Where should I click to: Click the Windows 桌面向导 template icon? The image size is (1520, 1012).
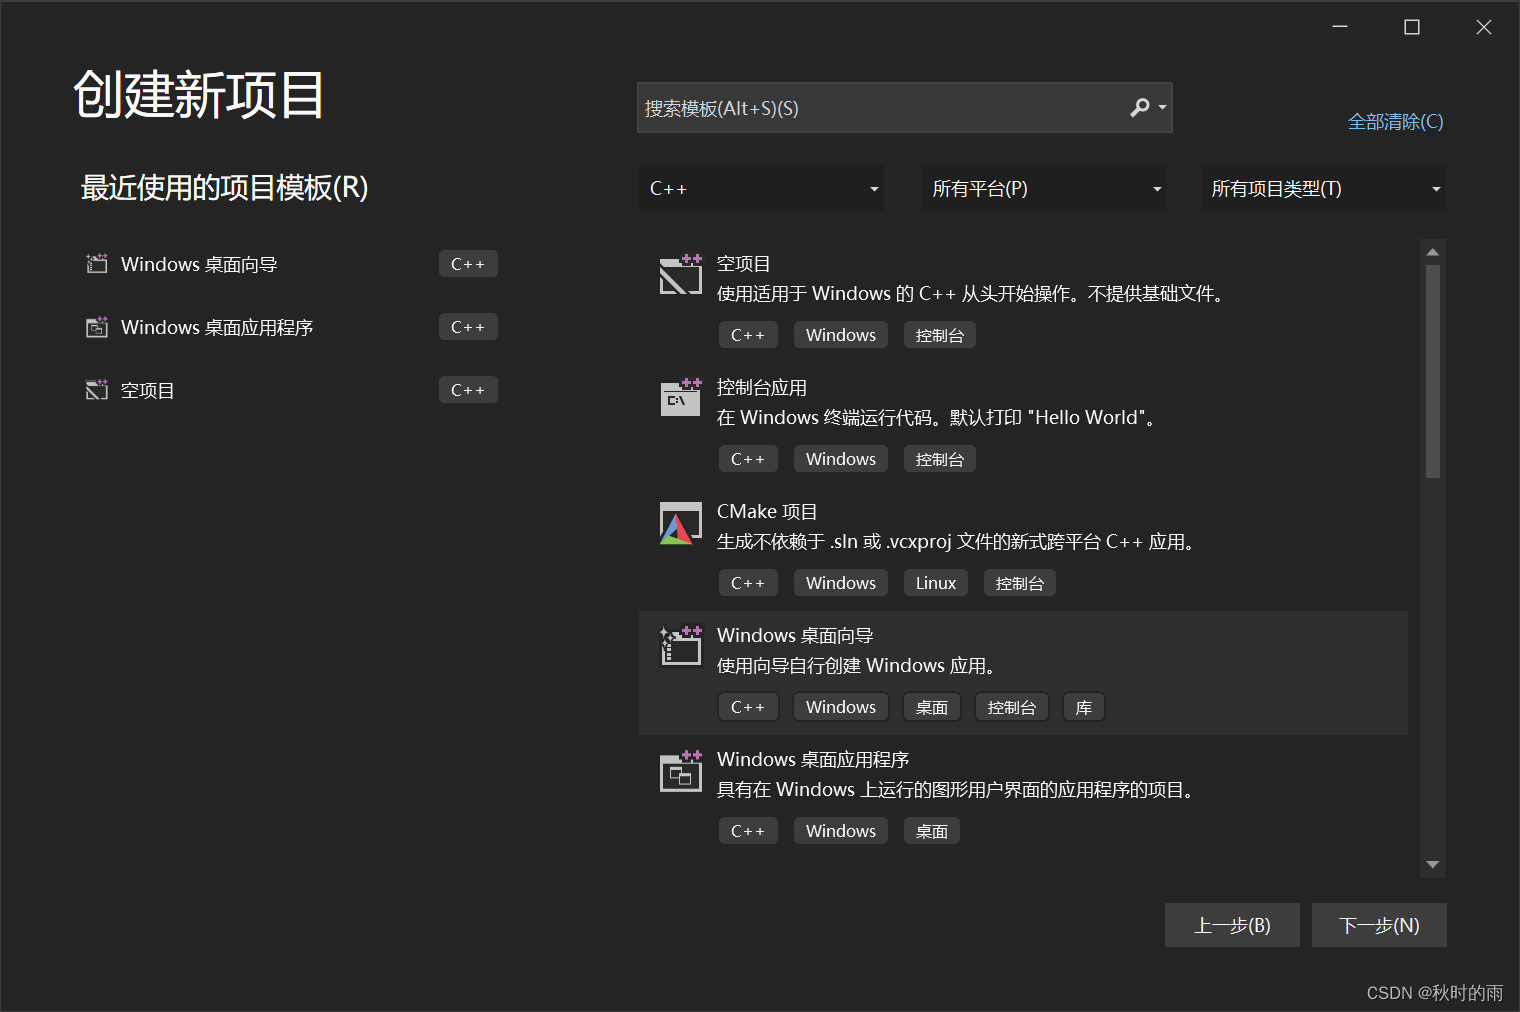coord(680,646)
